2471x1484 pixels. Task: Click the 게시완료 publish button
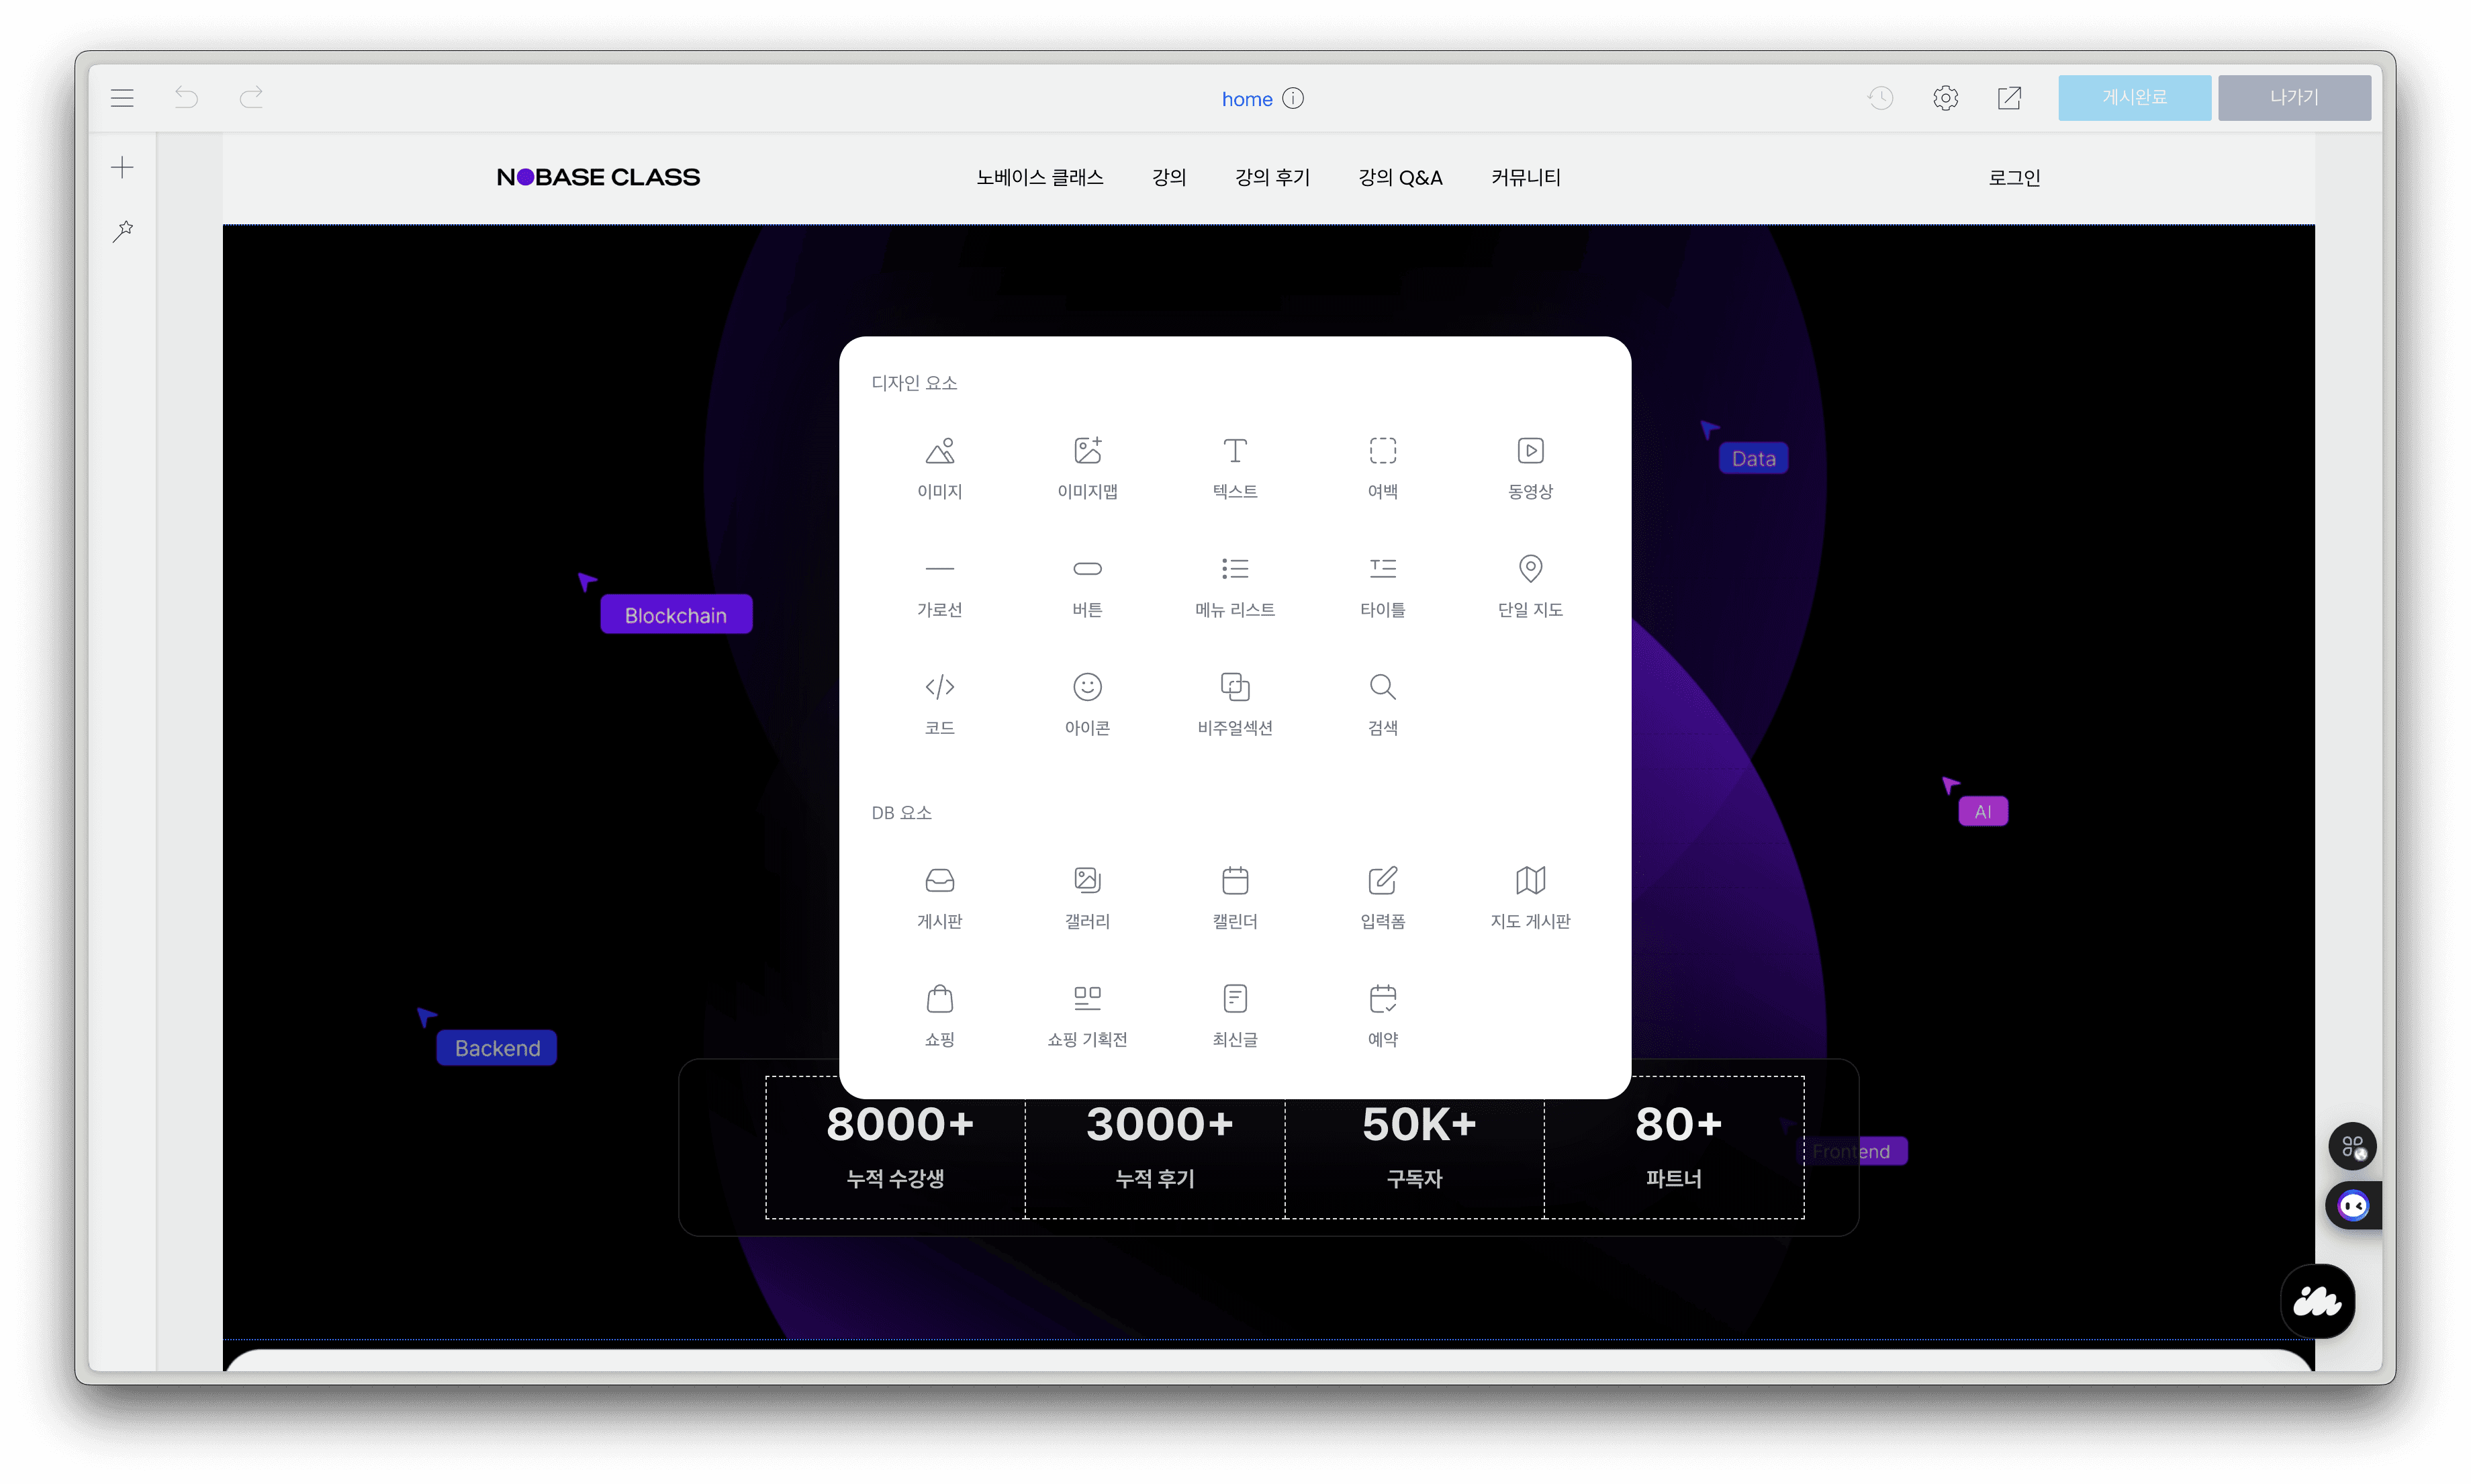(2134, 98)
